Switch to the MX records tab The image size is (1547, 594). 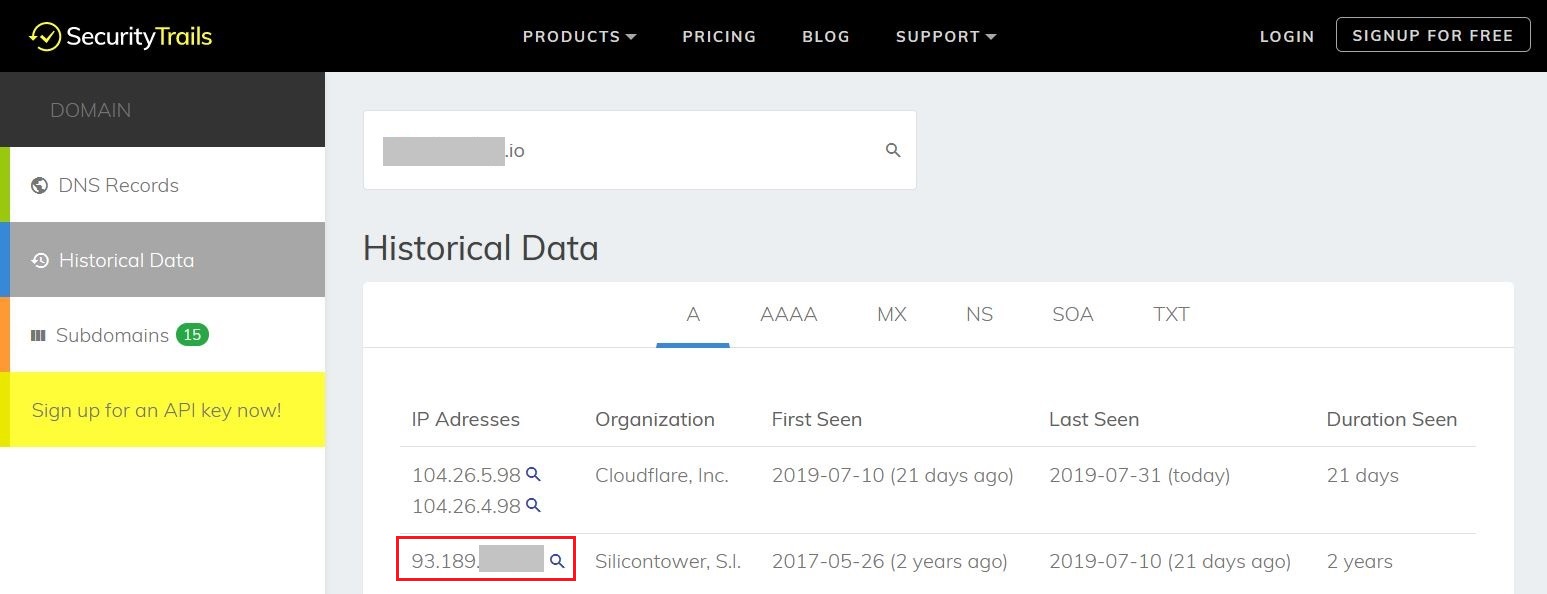click(891, 314)
